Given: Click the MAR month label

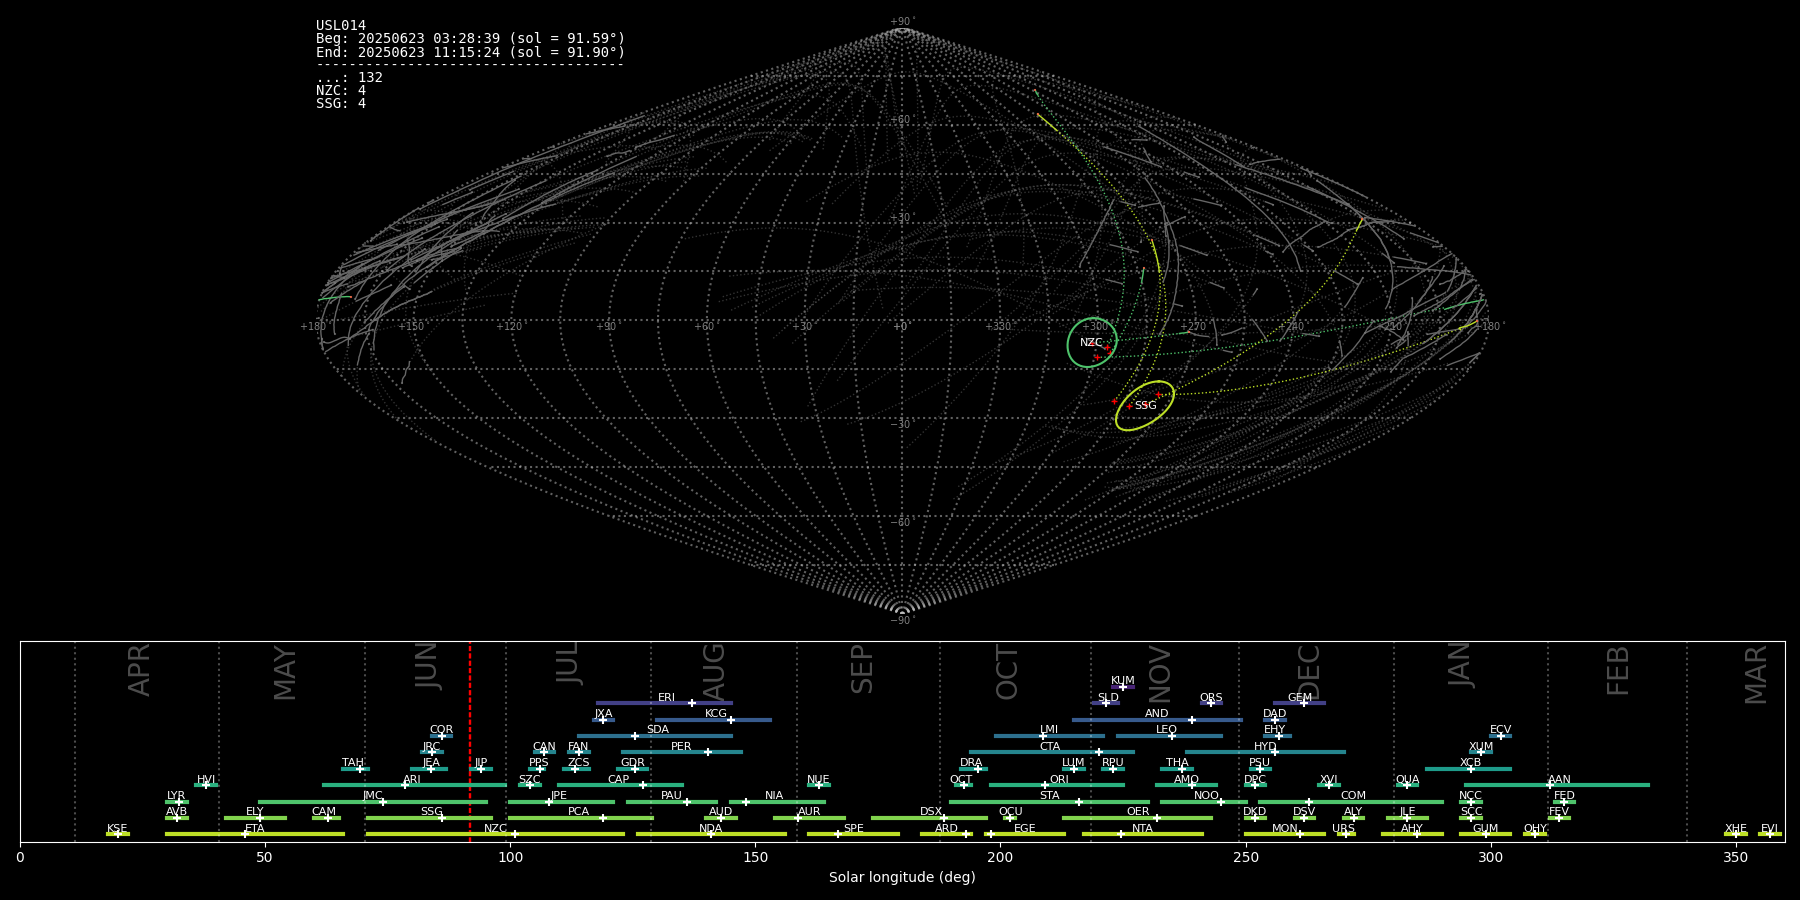Looking at the screenshot, I should pos(1755,675).
